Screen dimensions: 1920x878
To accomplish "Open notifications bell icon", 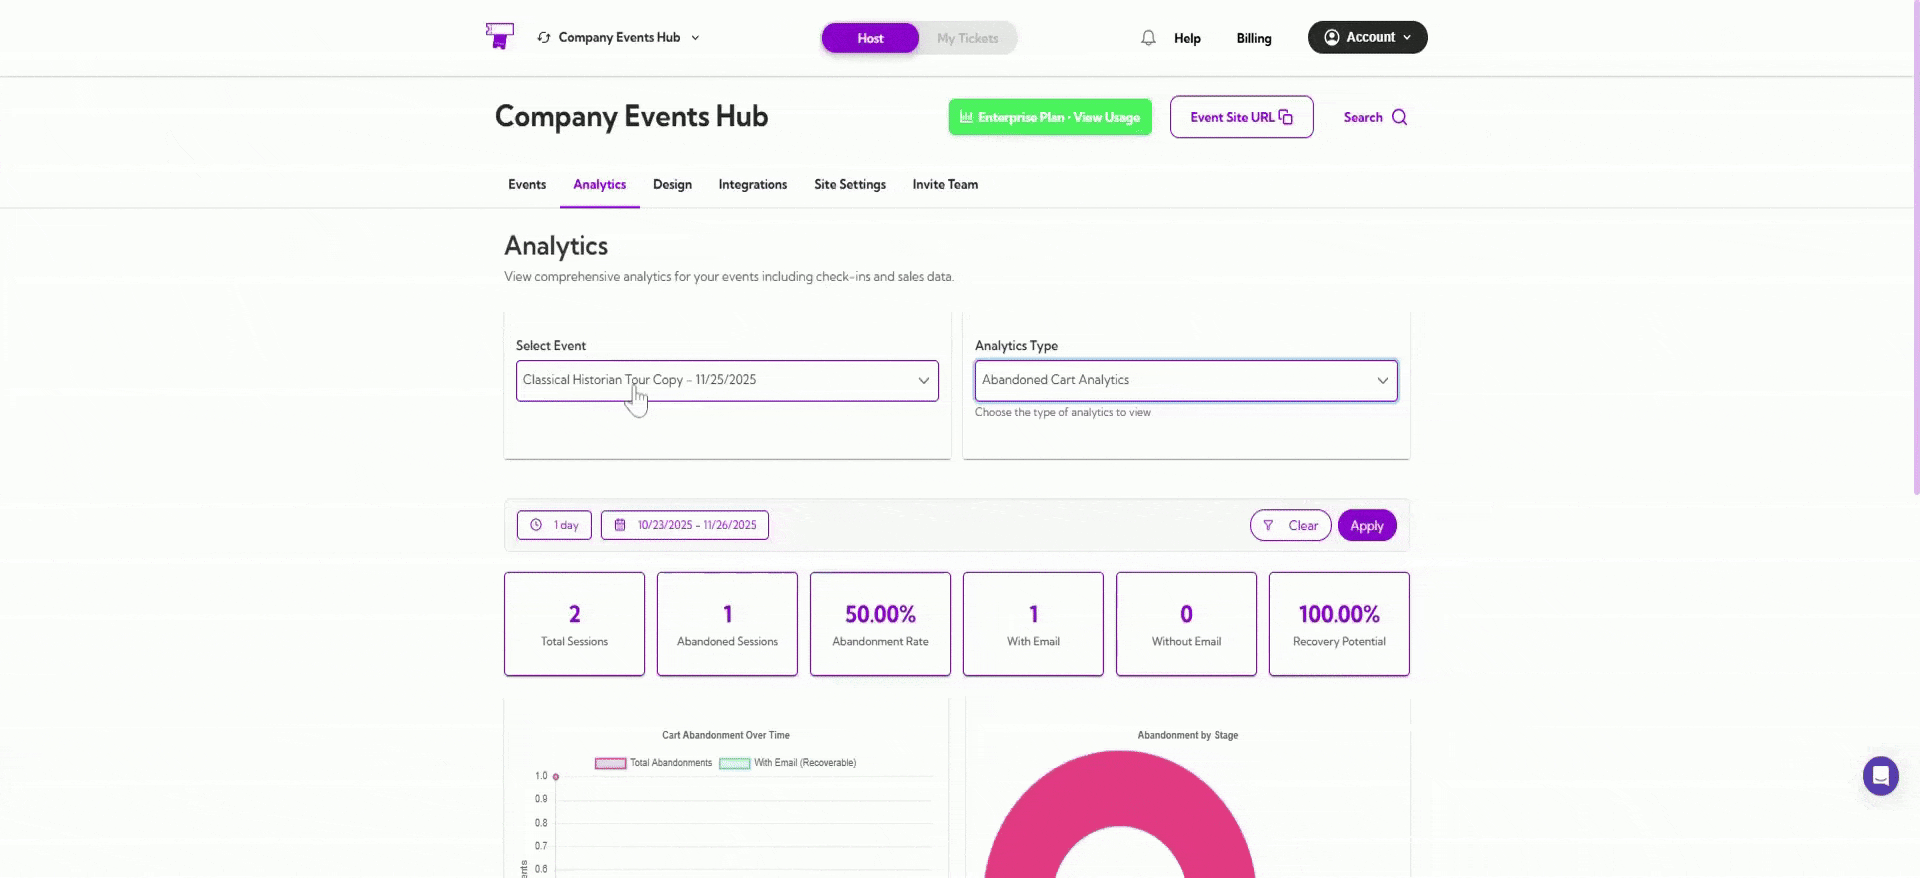I will tap(1148, 38).
